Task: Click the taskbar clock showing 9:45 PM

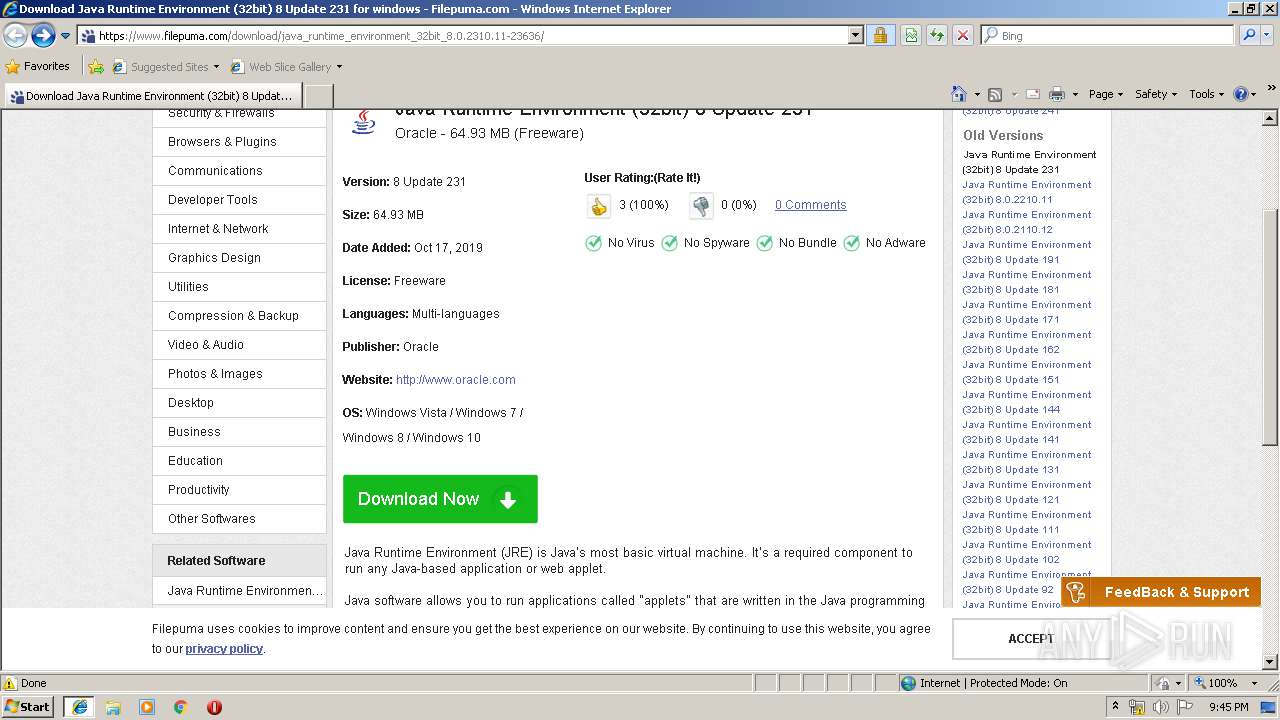Action: [1229, 707]
